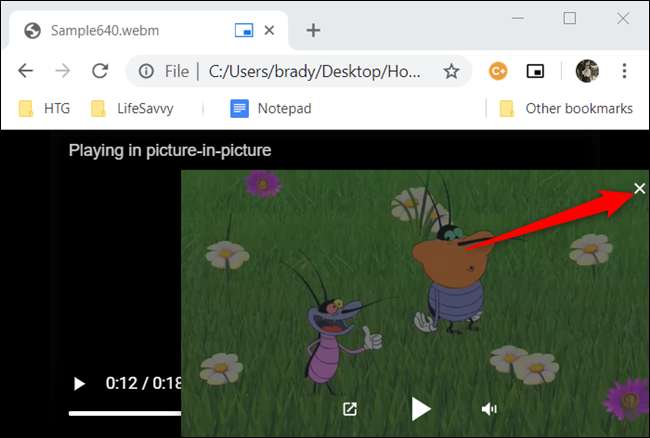The height and width of the screenshot is (438, 650).
Task: Play video in picture-in-picture window
Action: click(x=421, y=408)
